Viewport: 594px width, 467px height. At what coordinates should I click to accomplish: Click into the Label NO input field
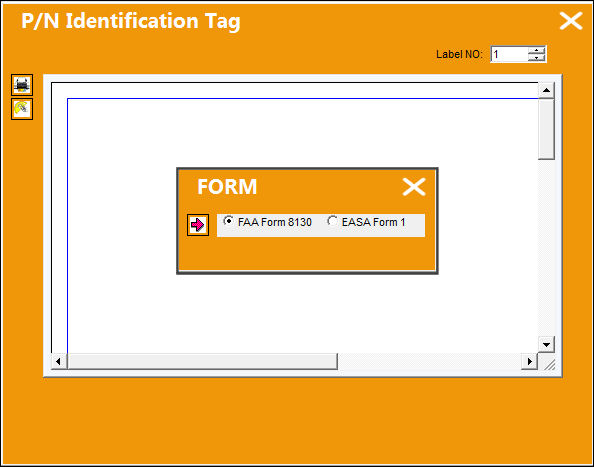click(509, 55)
